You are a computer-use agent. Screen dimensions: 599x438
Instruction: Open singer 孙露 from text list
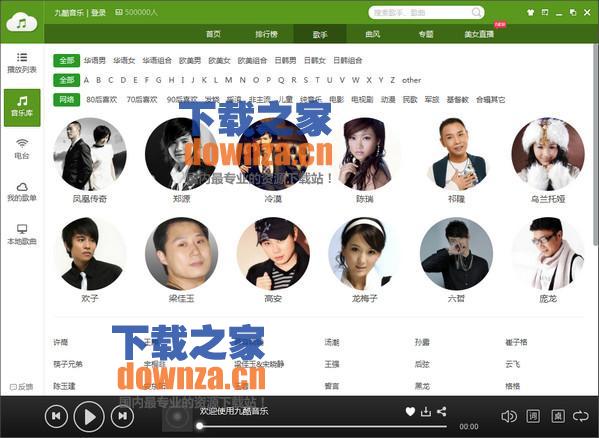click(x=423, y=342)
